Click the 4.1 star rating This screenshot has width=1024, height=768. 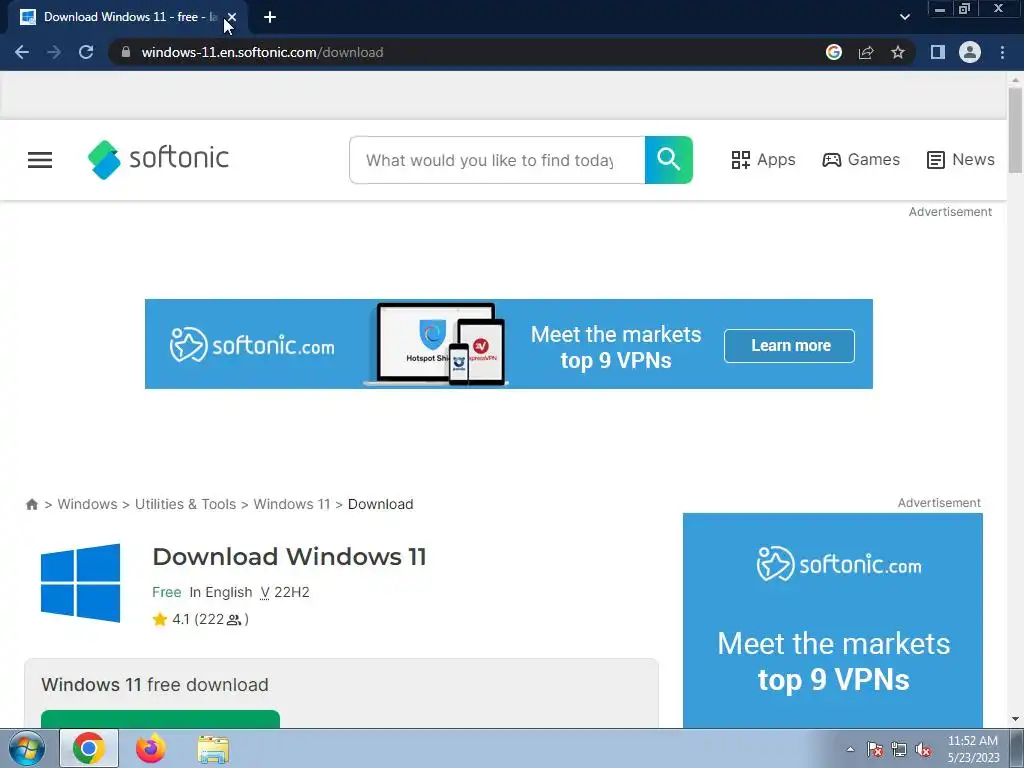[200, 619]
